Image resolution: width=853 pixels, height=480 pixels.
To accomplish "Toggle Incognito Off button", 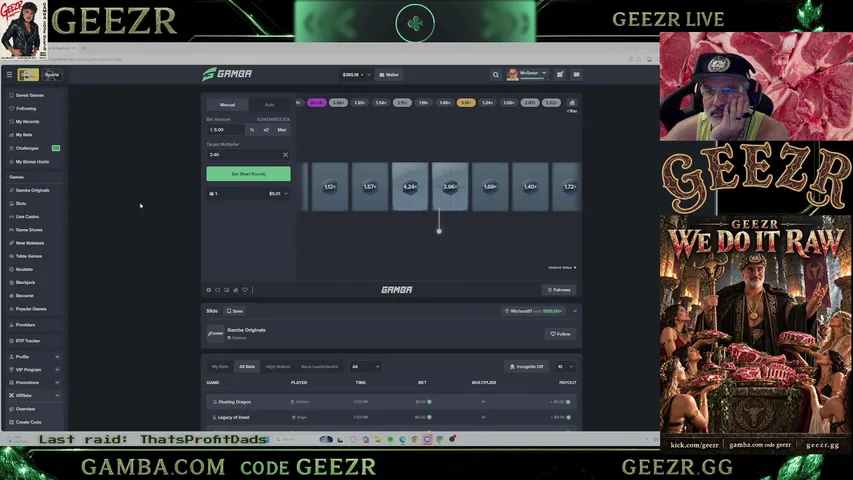I will pos(526,367).
